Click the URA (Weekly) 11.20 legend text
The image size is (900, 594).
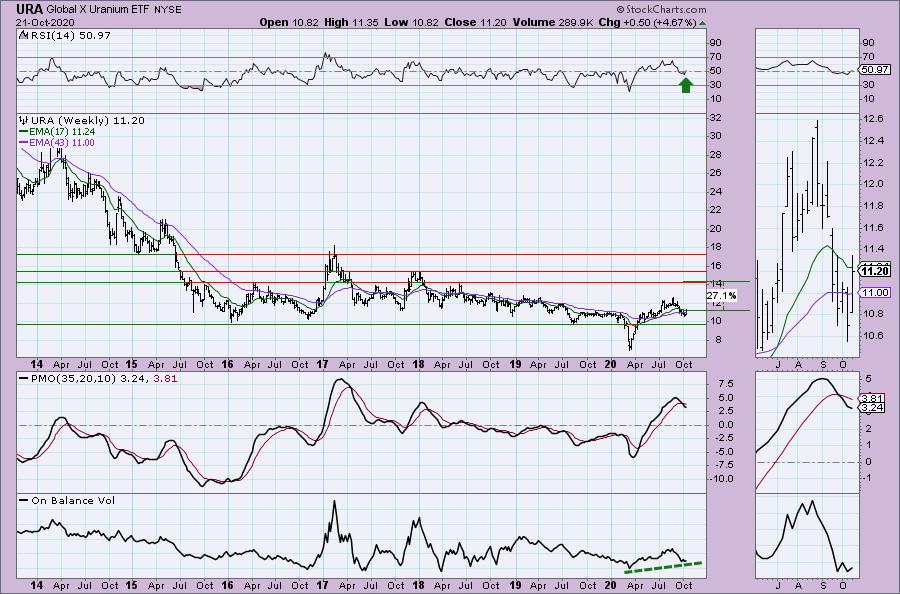[x=88, y=121]
